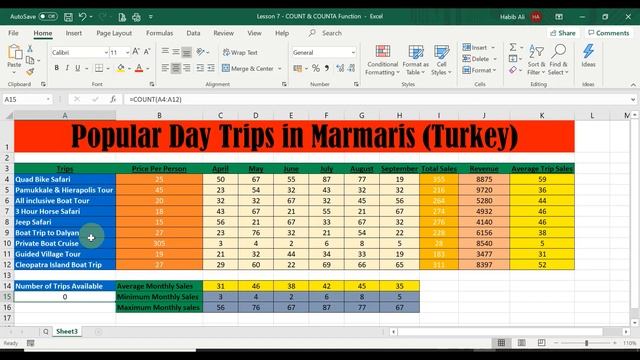Switch to the Formulas tab
This screenshot has height=360, width=640.
pos(159,33)
